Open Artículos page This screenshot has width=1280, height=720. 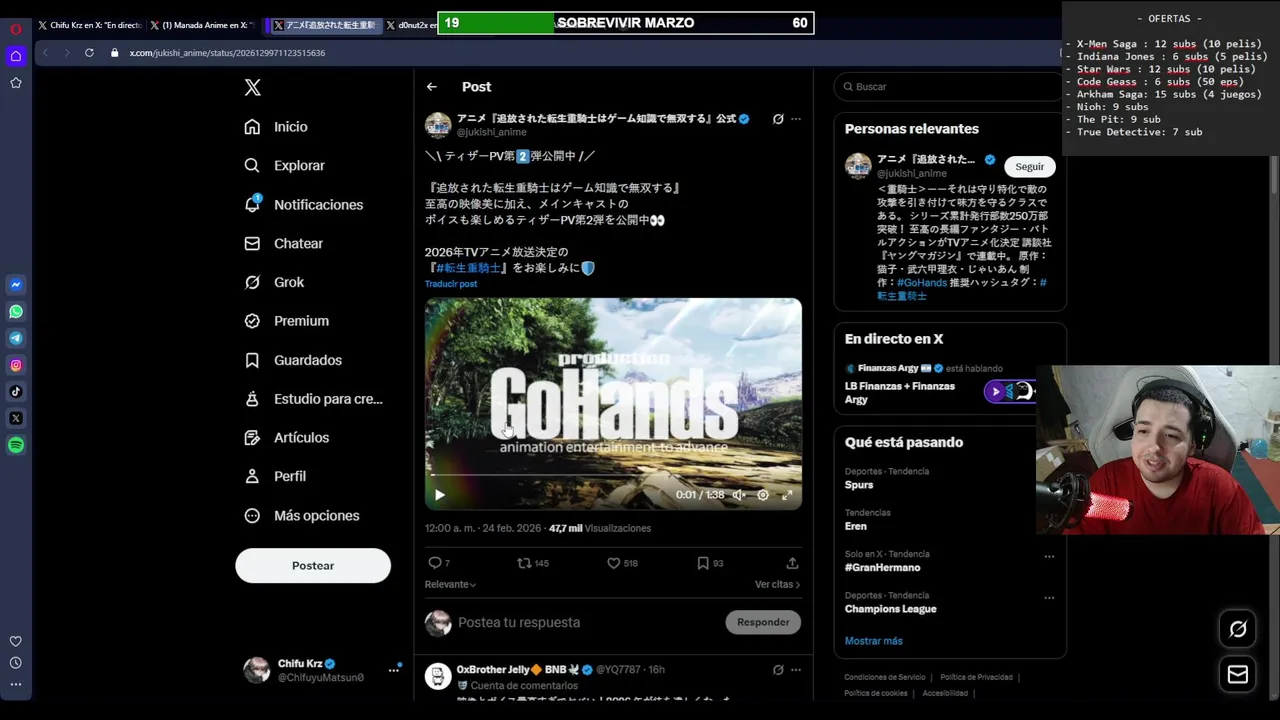pos(287,438)
